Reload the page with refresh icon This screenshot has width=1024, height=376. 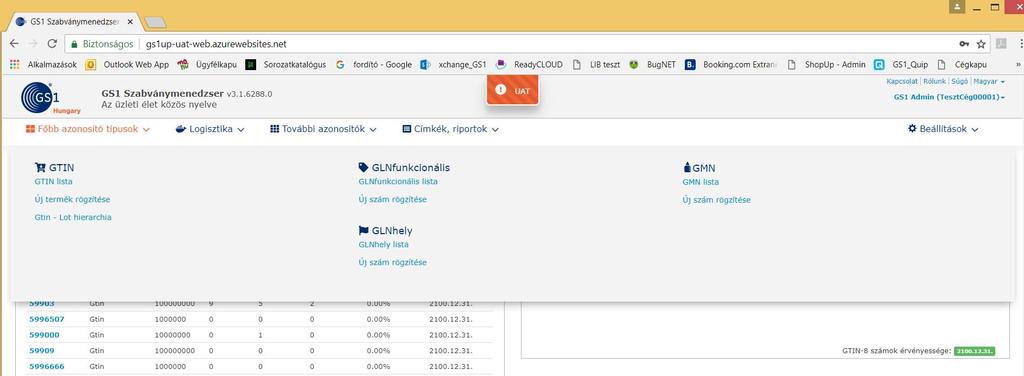52,44
